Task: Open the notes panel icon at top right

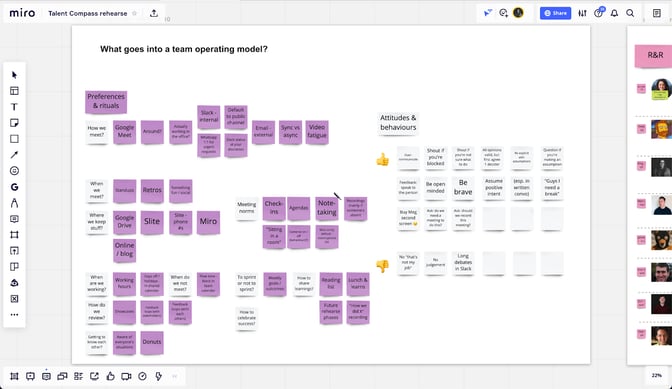Action: pyautogui.click(x=657, y=13)
